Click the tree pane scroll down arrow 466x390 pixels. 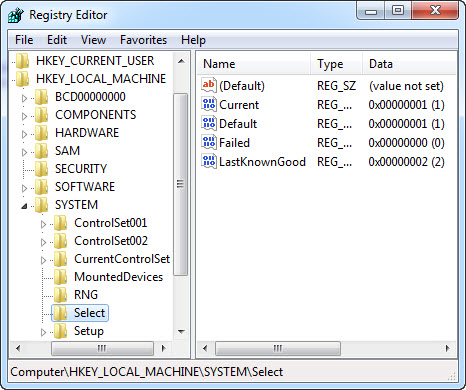[x=181, y=332]
